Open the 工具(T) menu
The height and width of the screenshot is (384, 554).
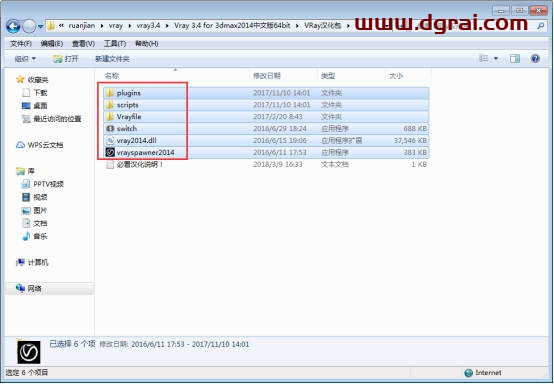[115, 43]
